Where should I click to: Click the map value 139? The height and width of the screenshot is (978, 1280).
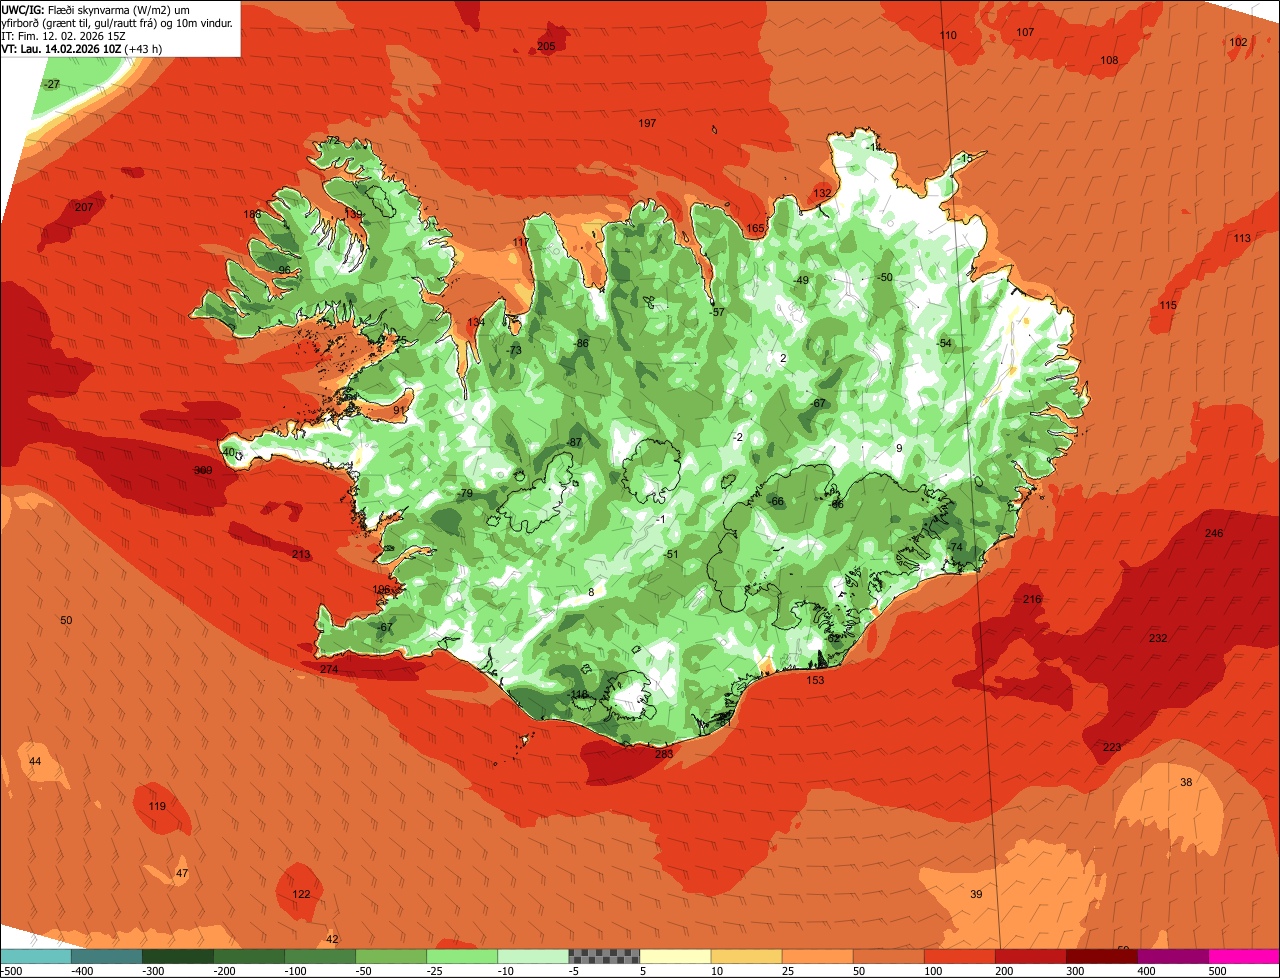(353, 214)
